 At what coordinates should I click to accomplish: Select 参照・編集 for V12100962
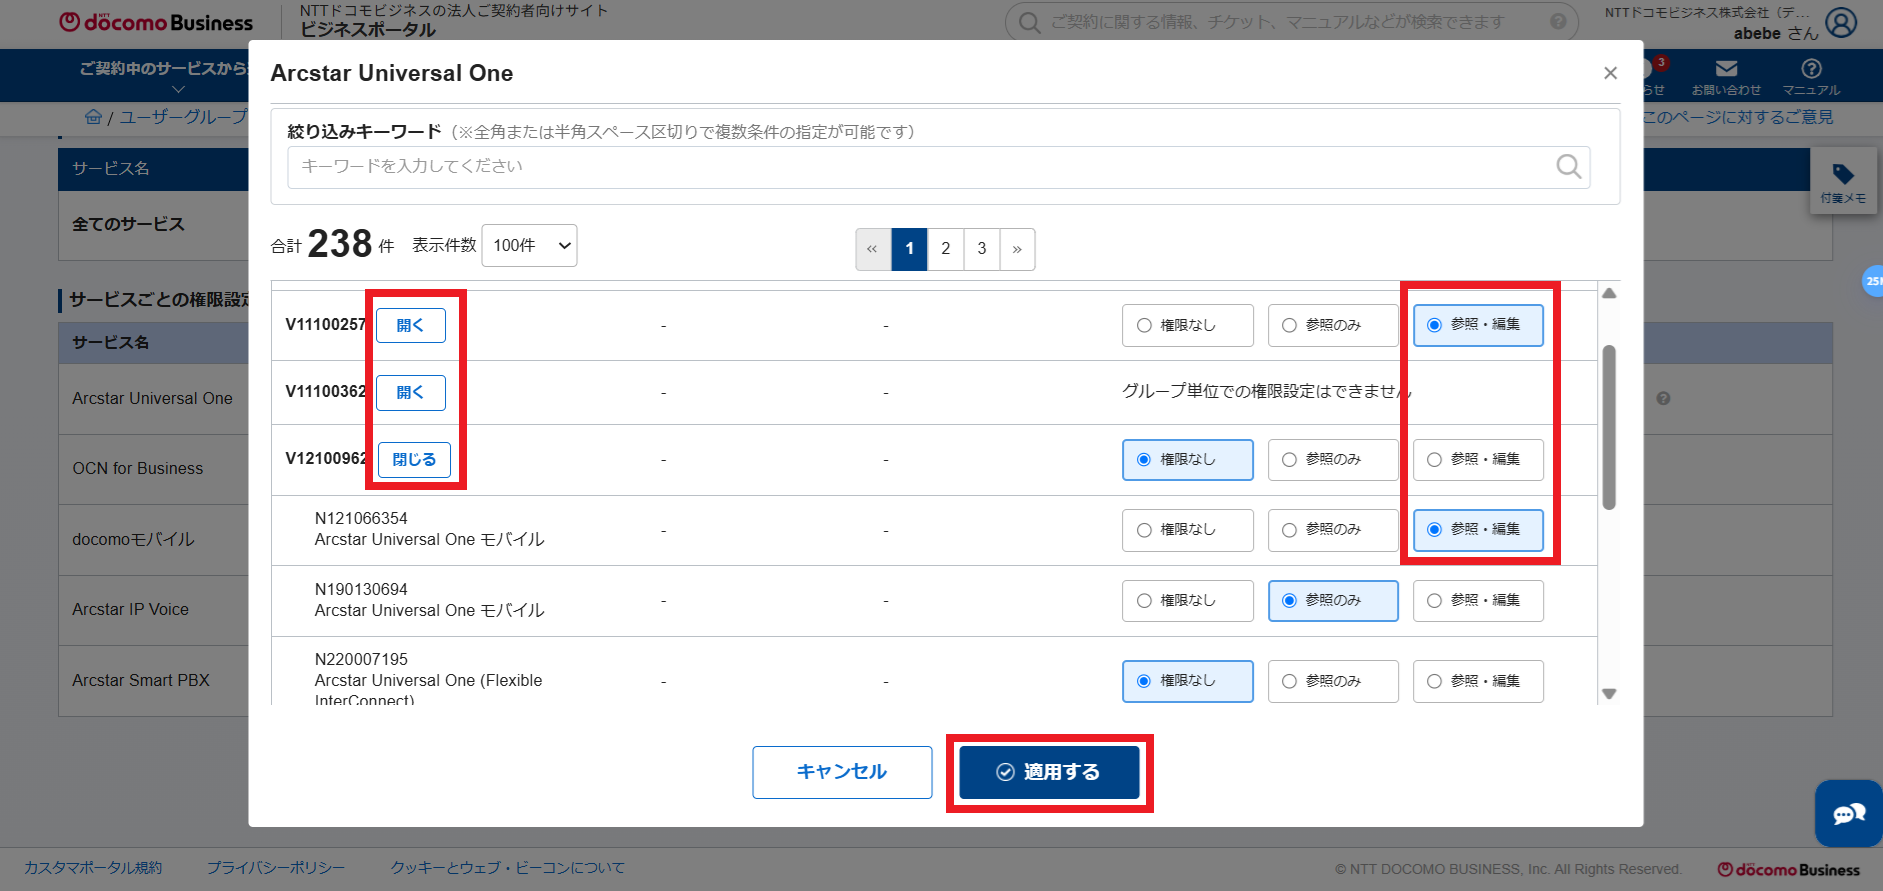point(1478,460)
